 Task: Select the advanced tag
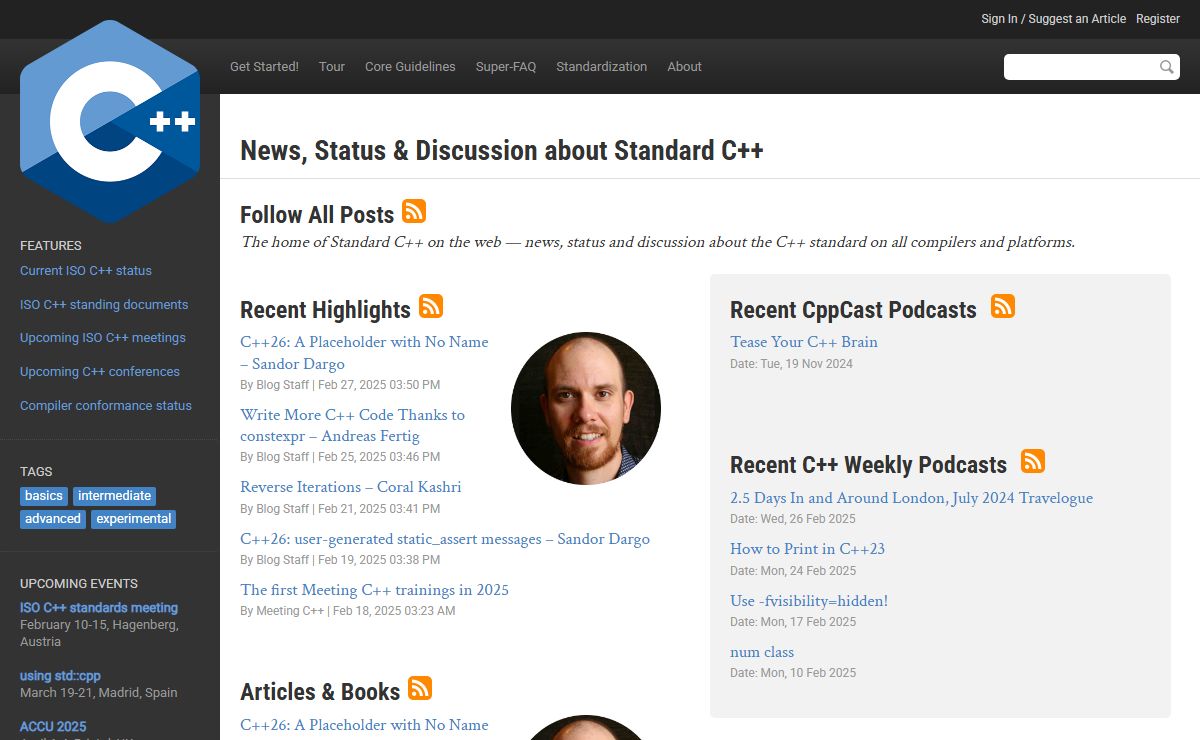(x=53, y=519)
